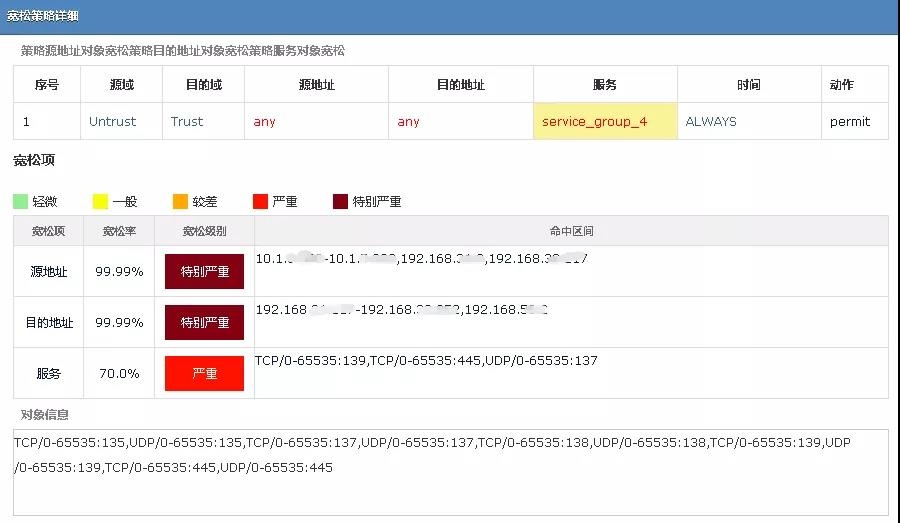
Task: Open the service_group_4 service link
Action: 594,122
